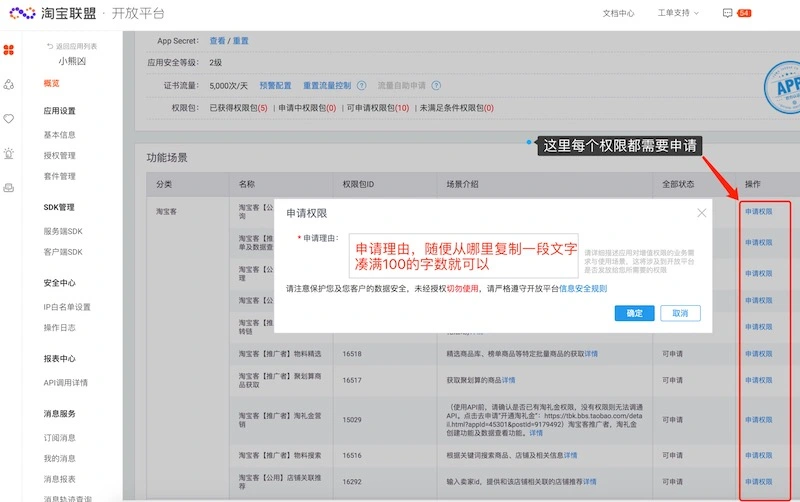Image resolution: width=800 pixels, height=502 pixels.
Task: Open 基本信息 in the sidebar
Action: (x=60, y=135)
